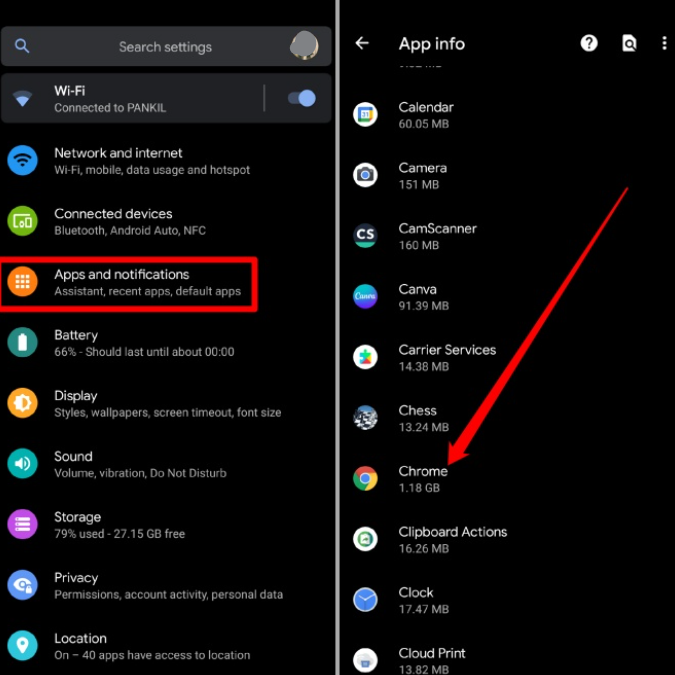Tap the Network and internet icon
The width and height of the screenshot is (675, 675).
coord(22,160)
